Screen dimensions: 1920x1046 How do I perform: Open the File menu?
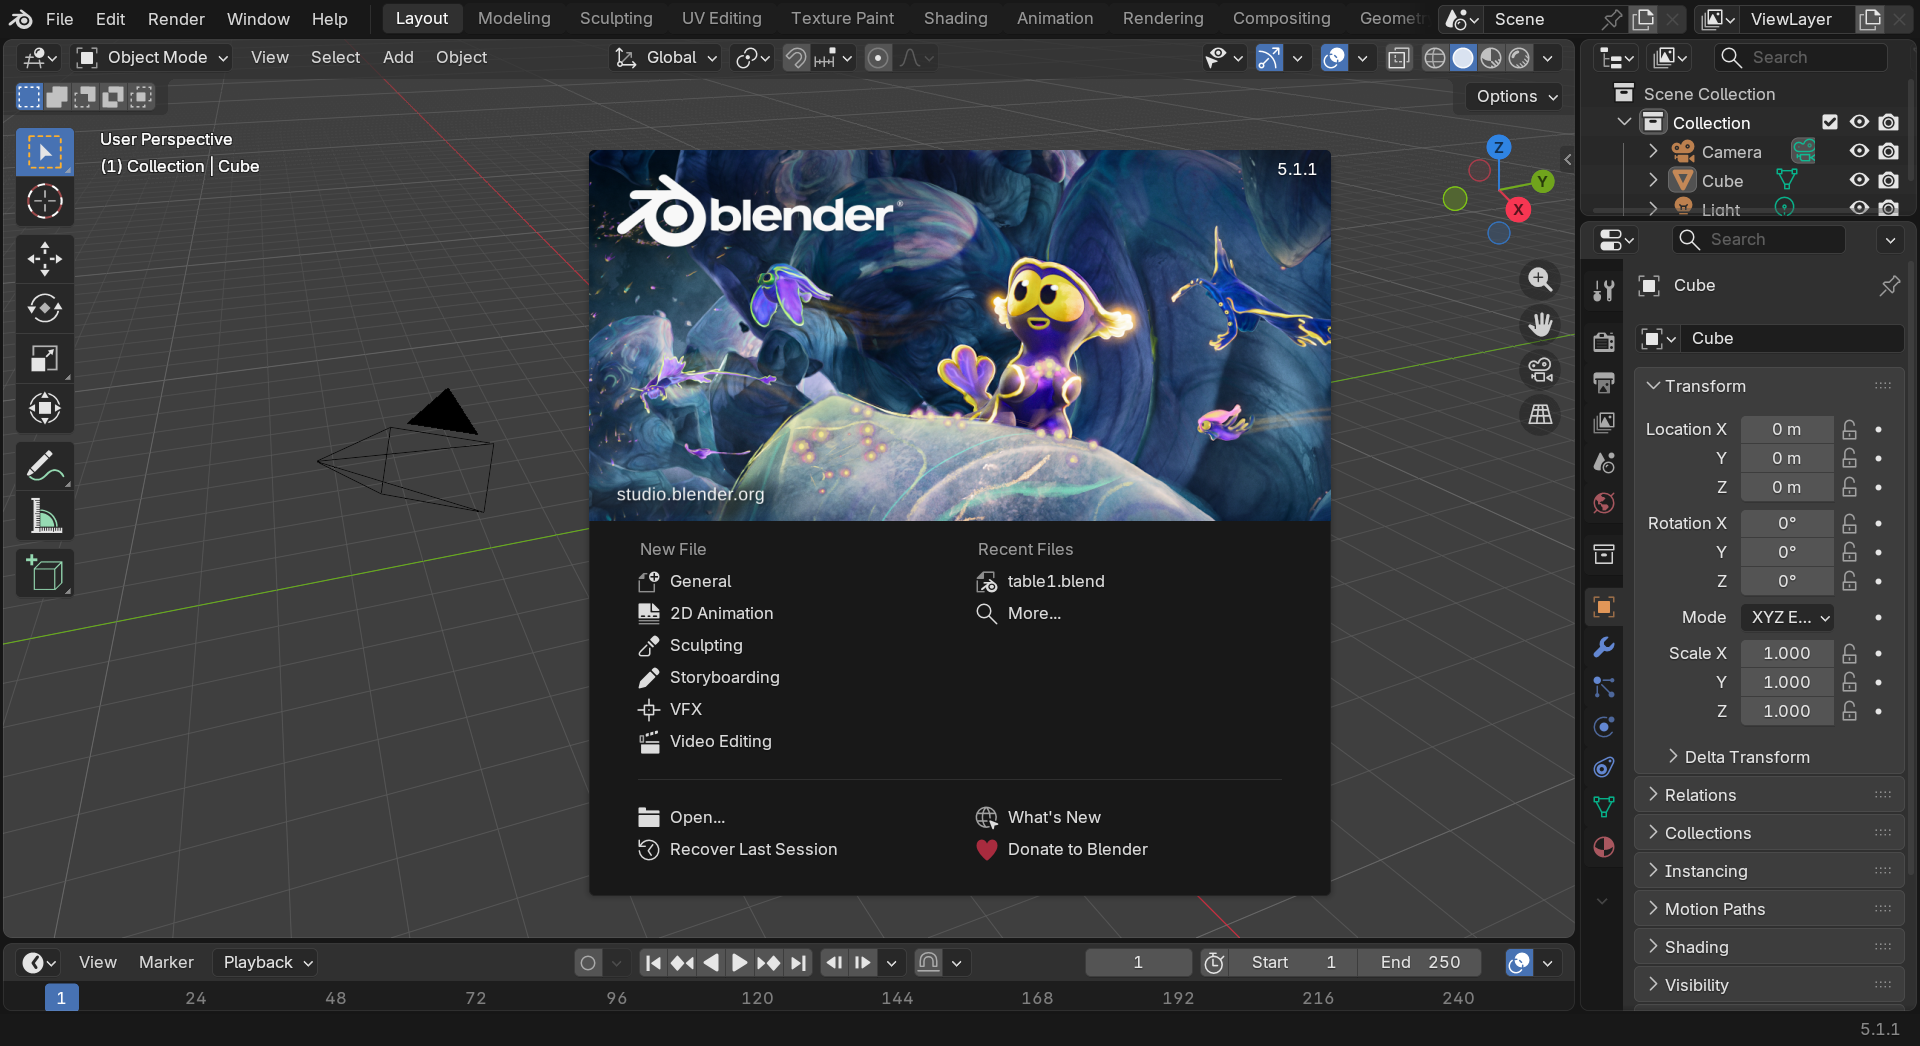click(x=60, y=19)
